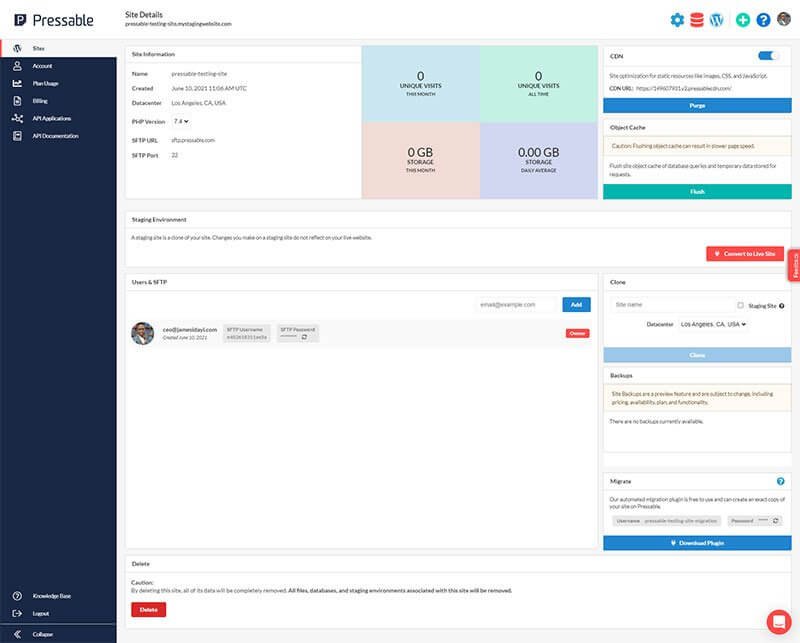Click the Billing document icon in sidebar
Screen dimensions: 800x643
pos(17,101)
